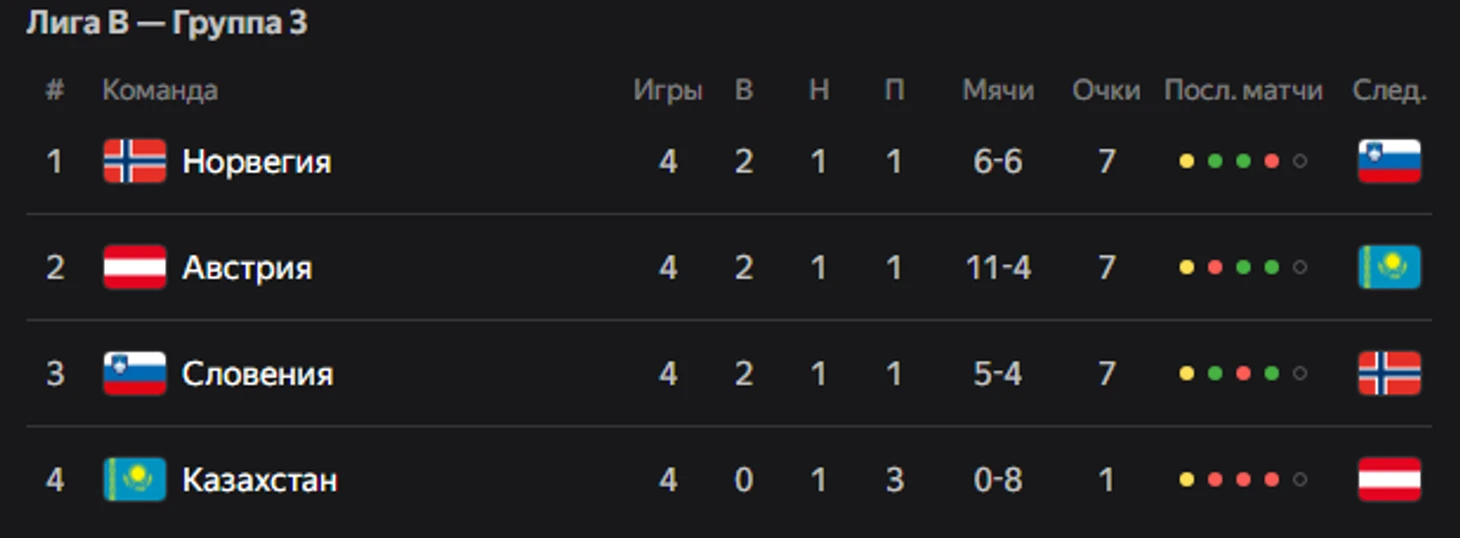Click the Austria flag beside Австрия
1460x538 pixels.
click(134, 267)
